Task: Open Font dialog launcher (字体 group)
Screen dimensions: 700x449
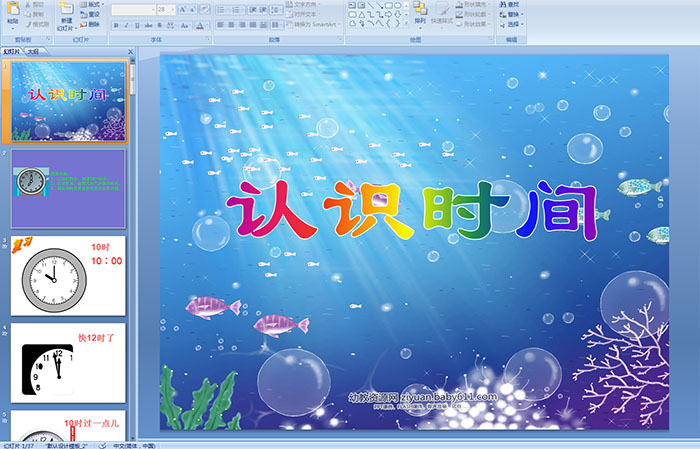Action: coord(208,39)
